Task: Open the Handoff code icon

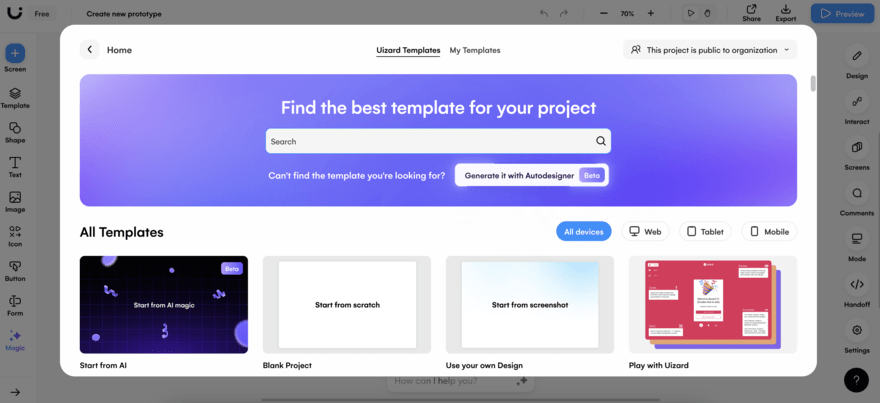Action: 857,285
